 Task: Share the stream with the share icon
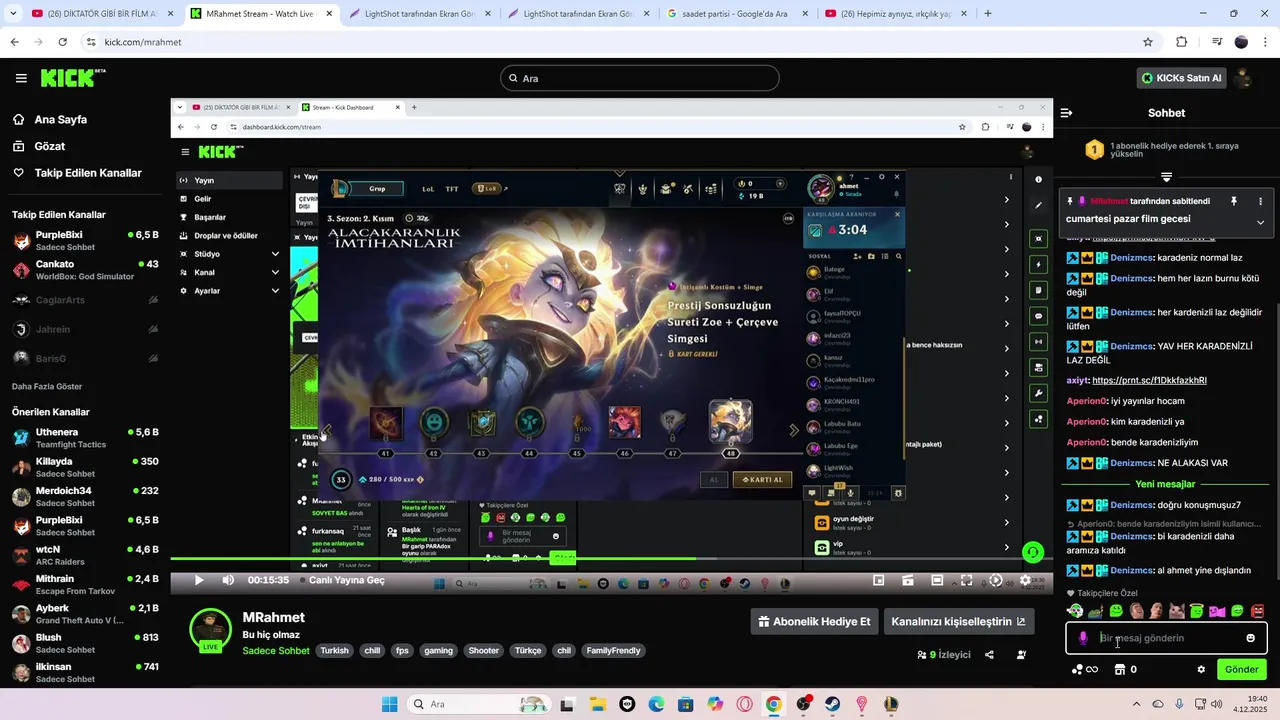pos(989,655)
